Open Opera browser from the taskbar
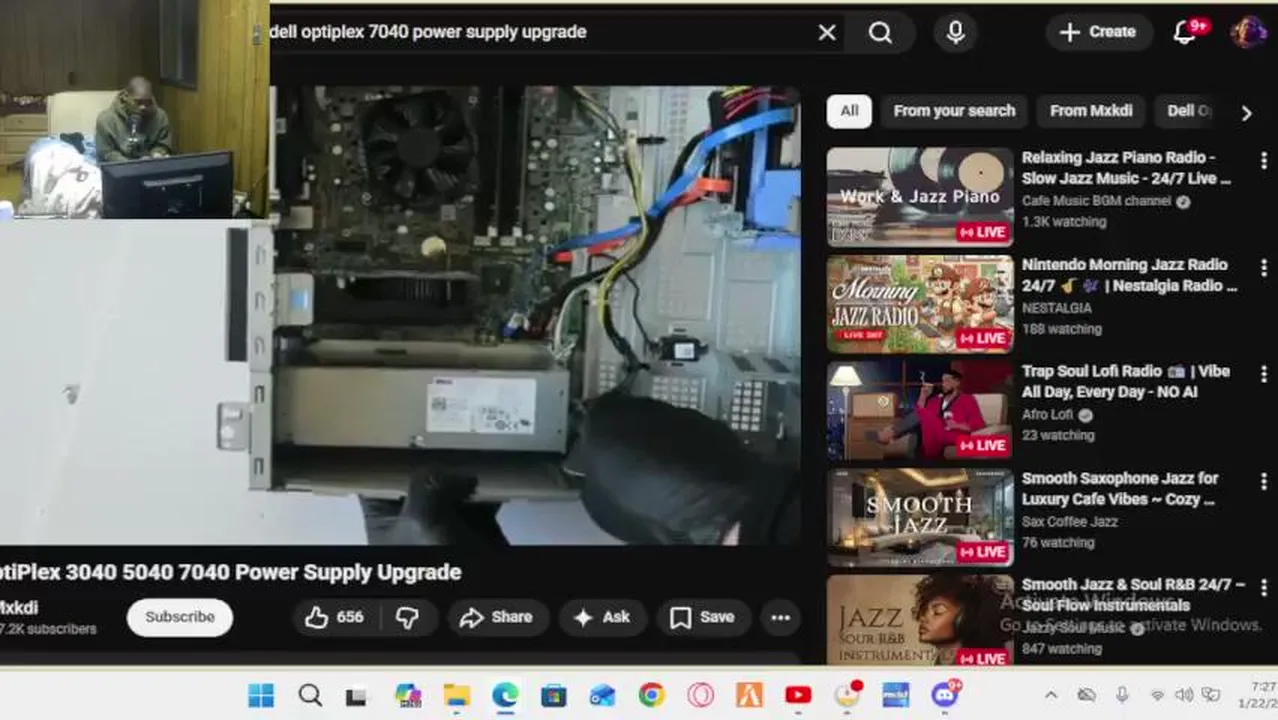Viewport: 1278px width, 720px height. (x=700, y=695)
